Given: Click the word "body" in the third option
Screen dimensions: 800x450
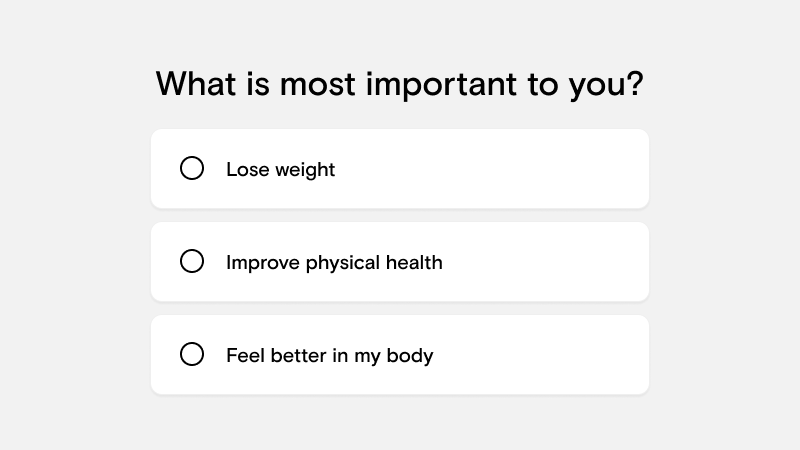Looking at the screenshot, I should [412, 356].
